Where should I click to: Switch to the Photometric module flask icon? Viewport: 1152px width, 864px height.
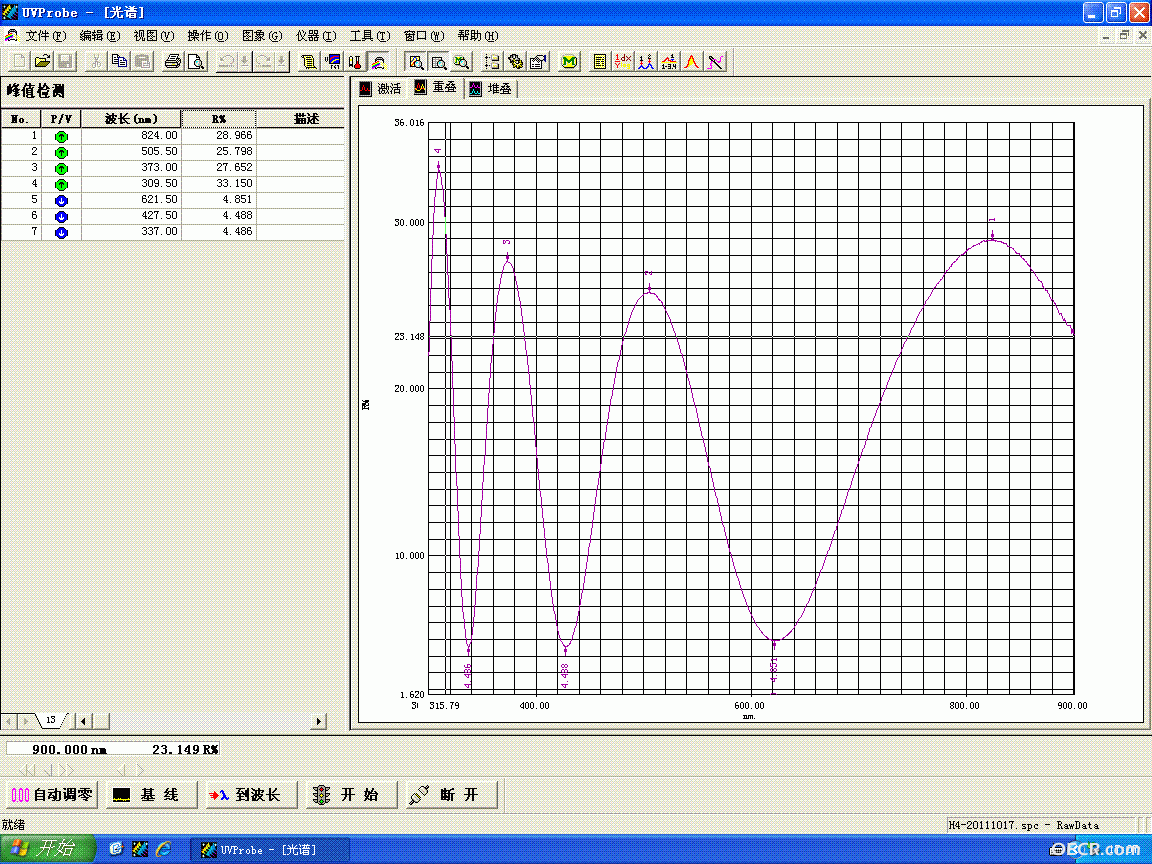(356, 62)
